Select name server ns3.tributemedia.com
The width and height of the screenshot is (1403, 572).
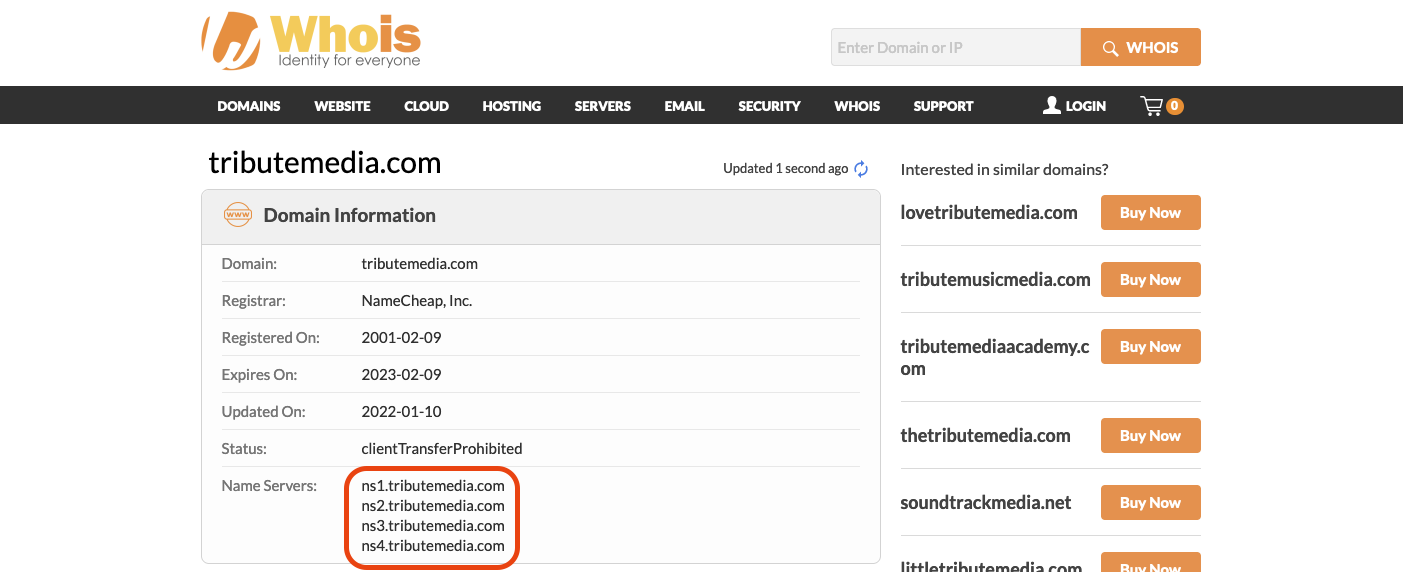tap(432, 526)
